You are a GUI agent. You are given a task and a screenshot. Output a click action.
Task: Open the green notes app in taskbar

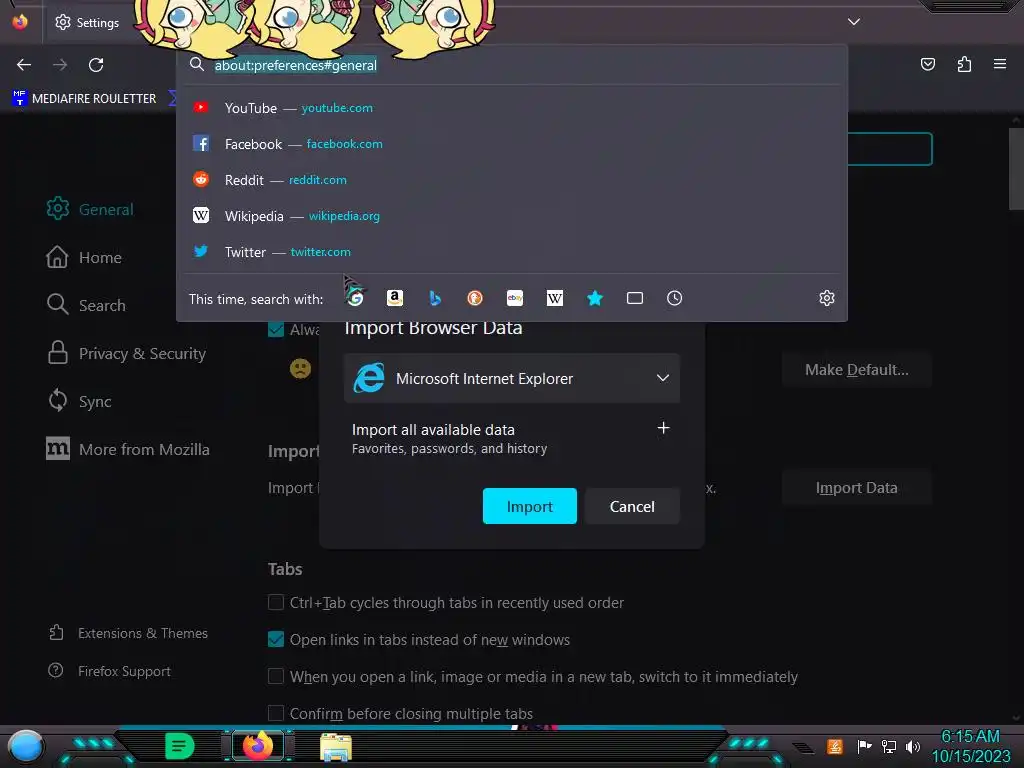tap(180, 746)
